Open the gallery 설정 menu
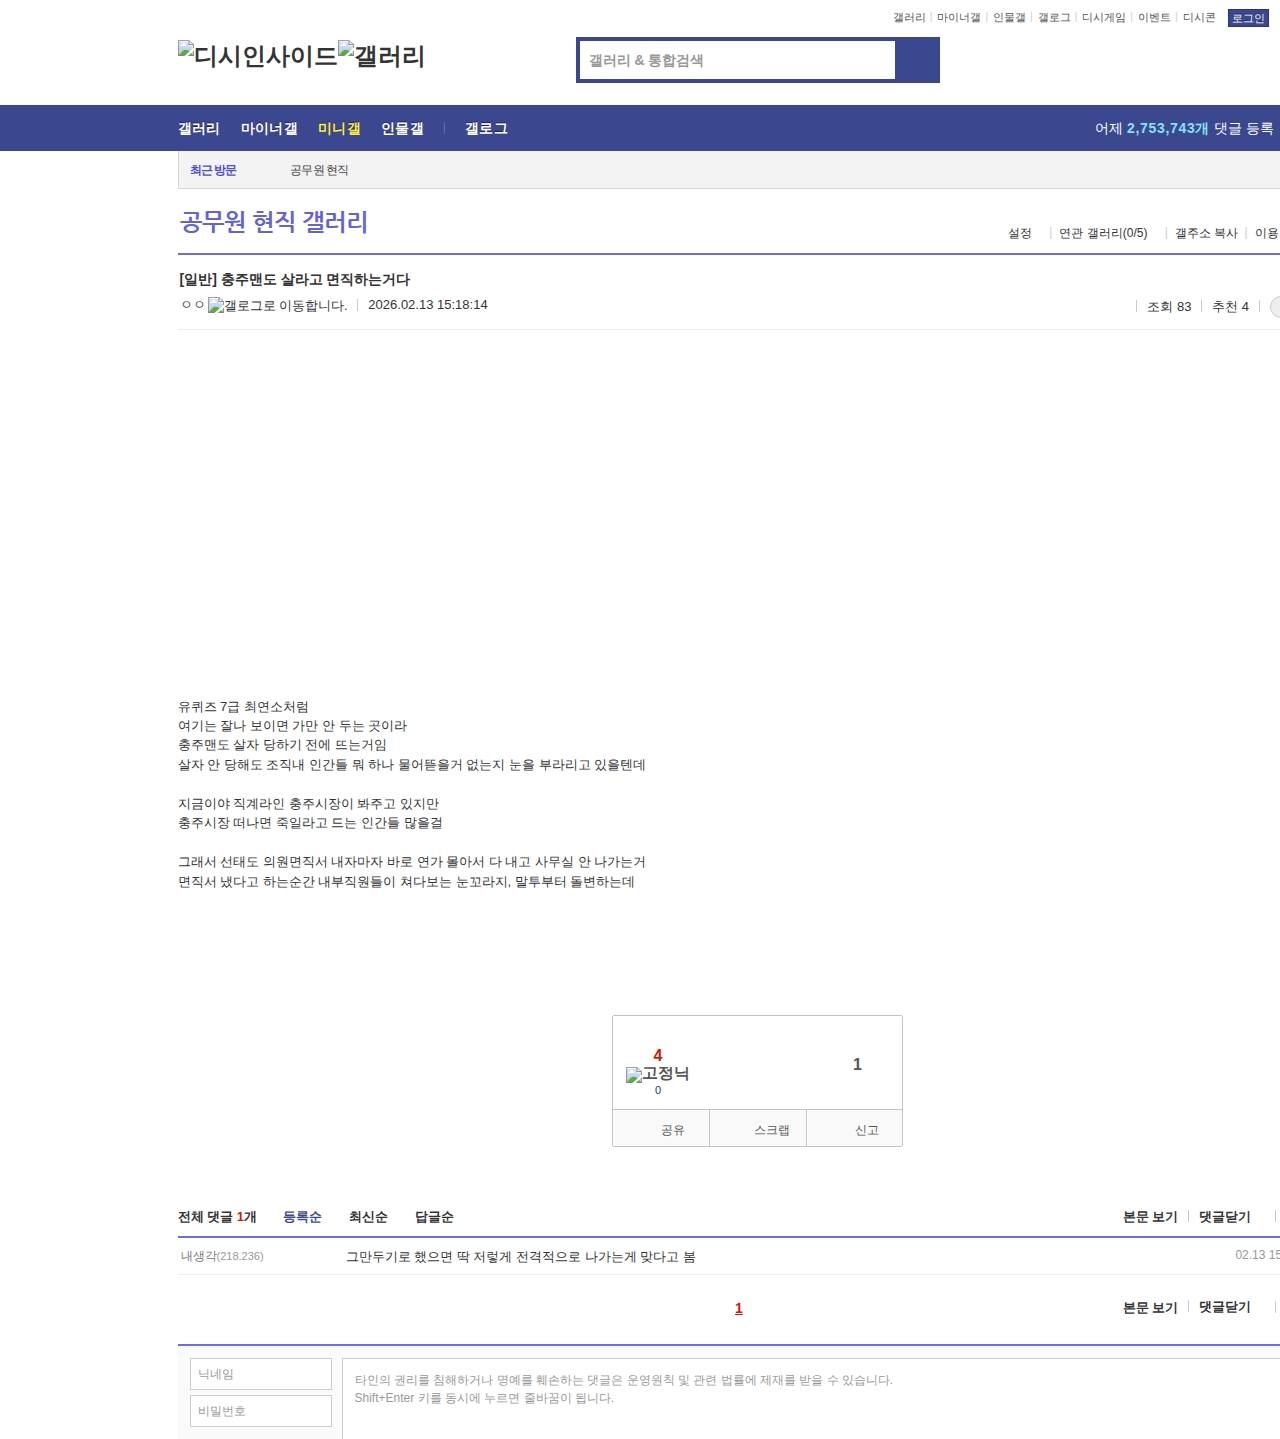1280x1439 pixels. [1020, 233]
